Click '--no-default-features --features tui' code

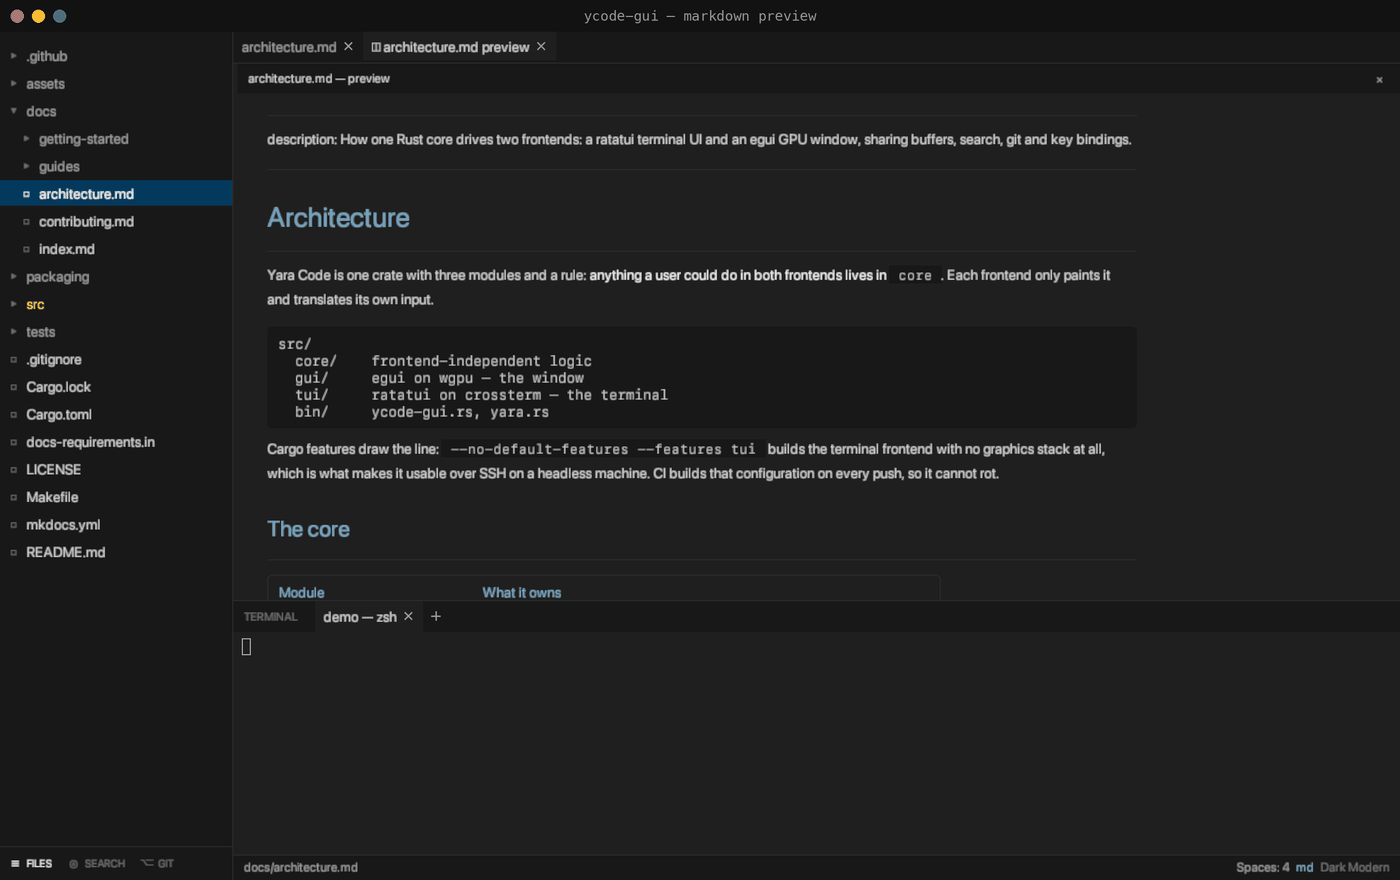pos(602,450)
